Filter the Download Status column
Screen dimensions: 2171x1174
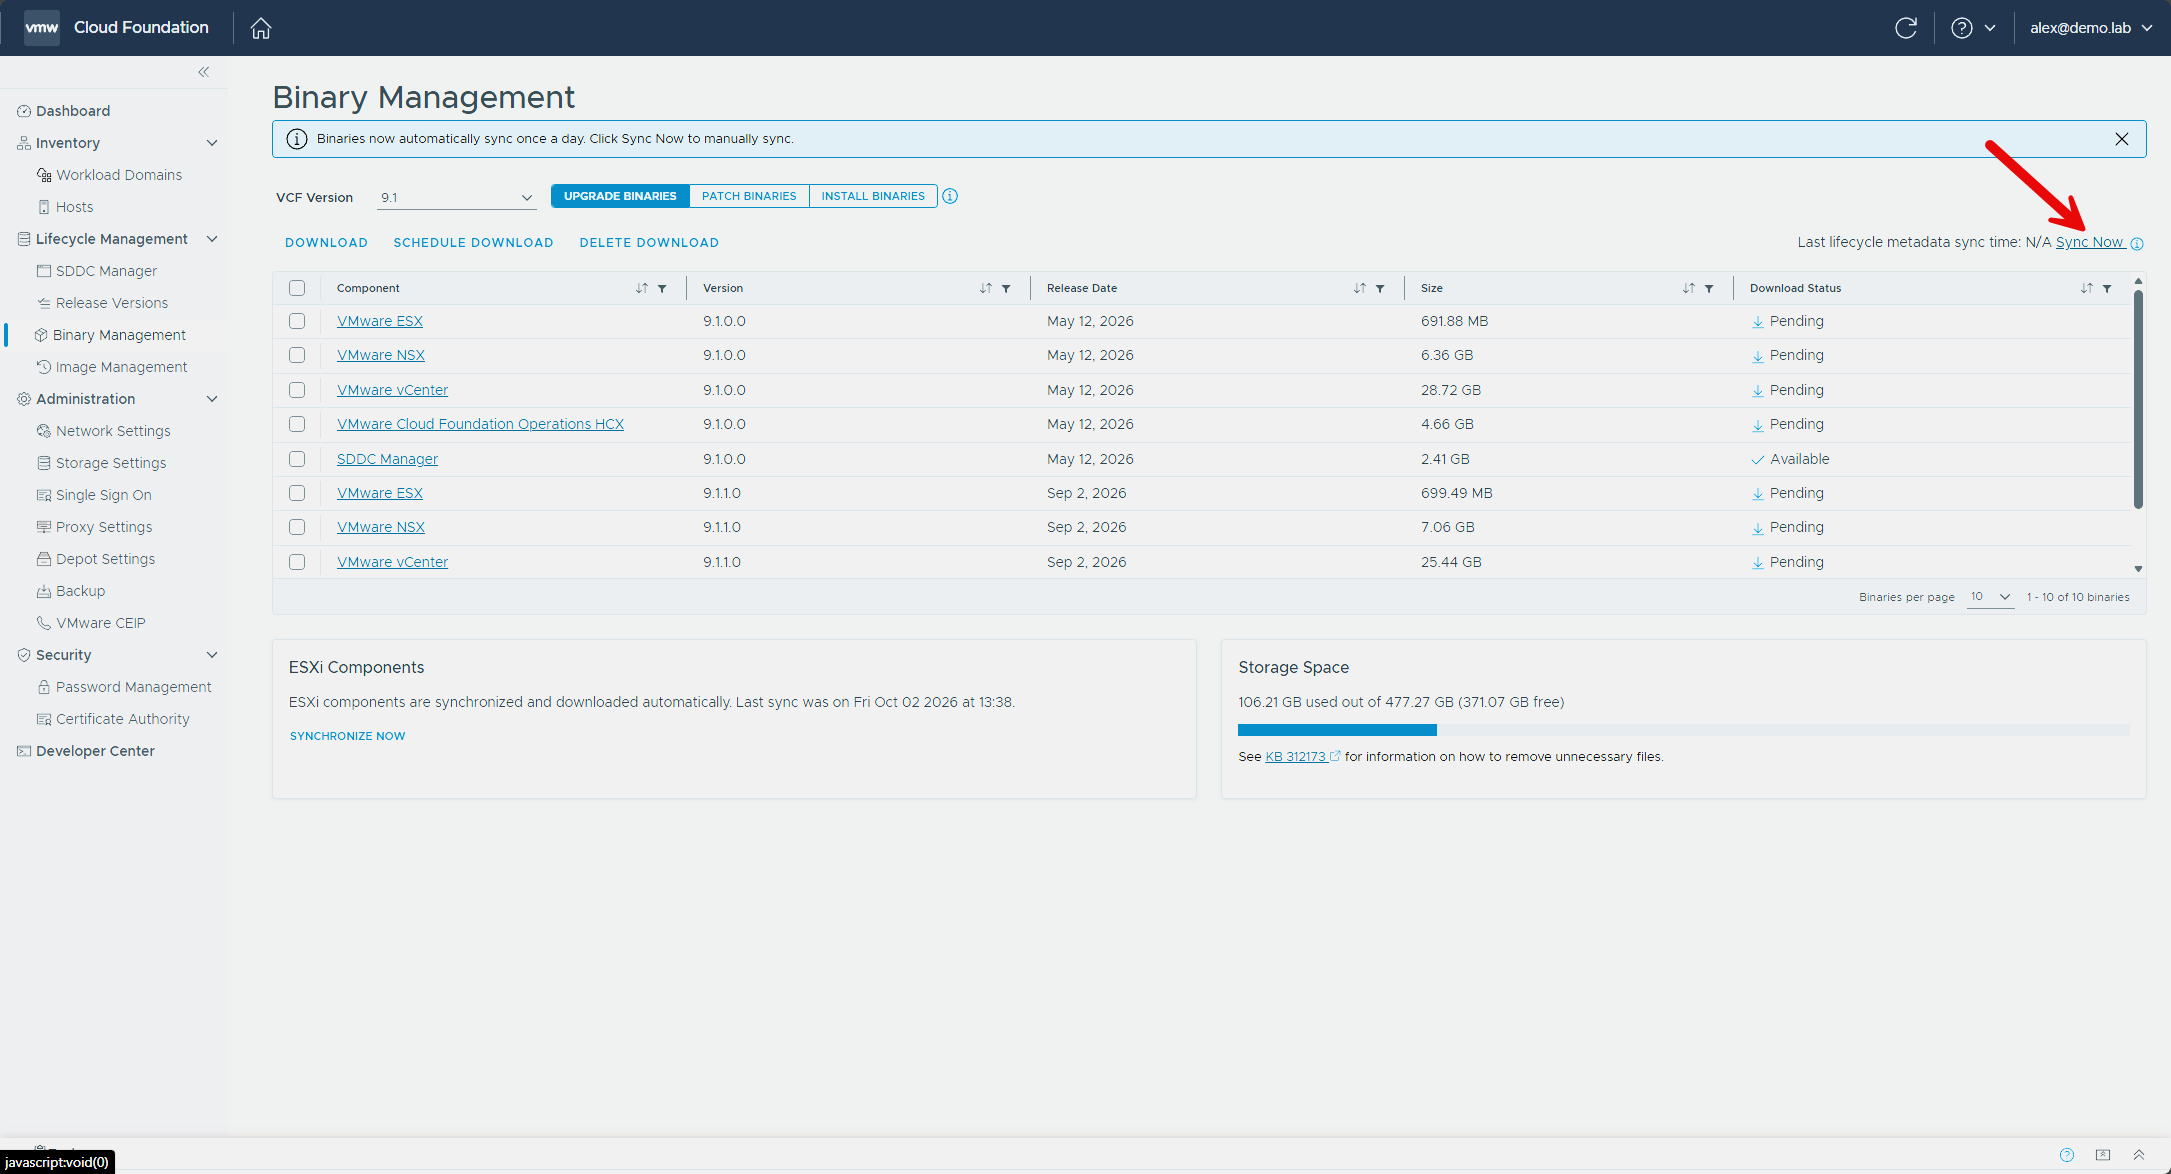2107,289
